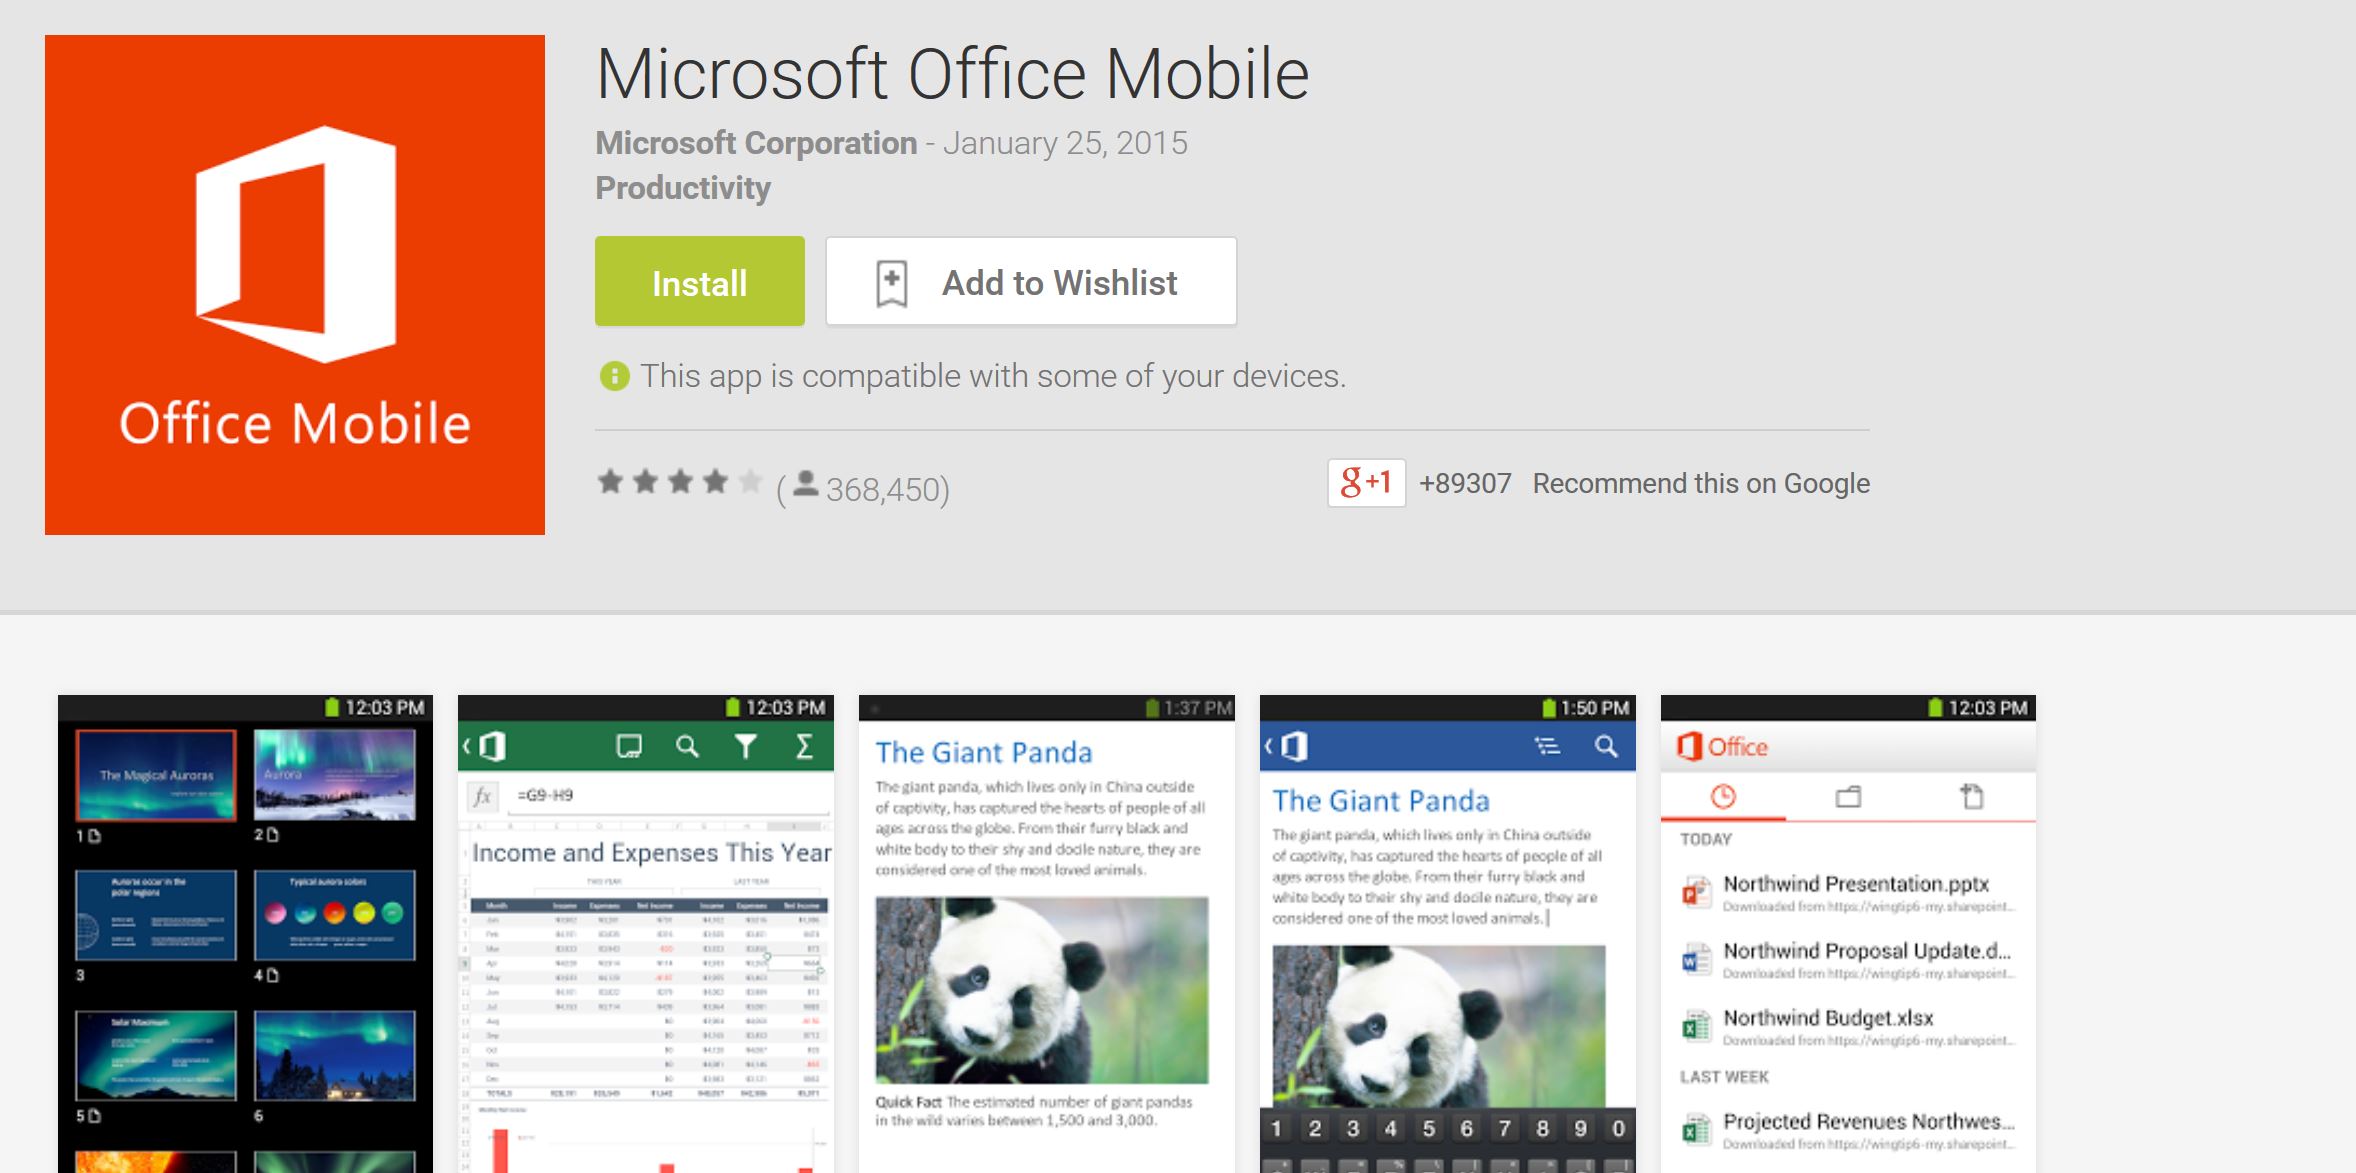
Task: Click the green Install button
Action: (700, 281)
